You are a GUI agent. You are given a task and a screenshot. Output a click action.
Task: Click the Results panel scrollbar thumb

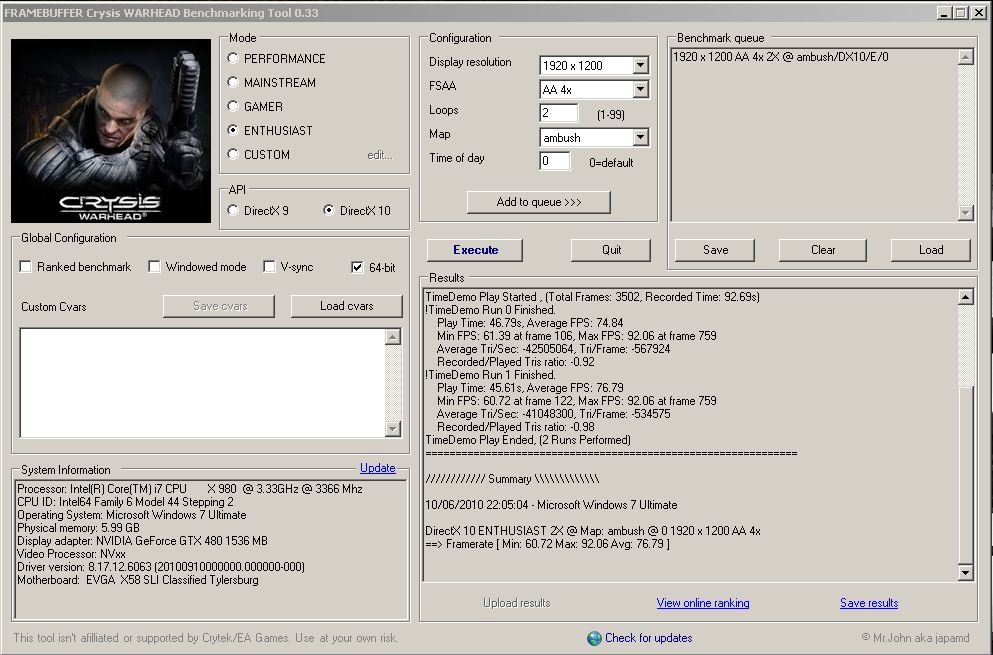coord(965,474)
